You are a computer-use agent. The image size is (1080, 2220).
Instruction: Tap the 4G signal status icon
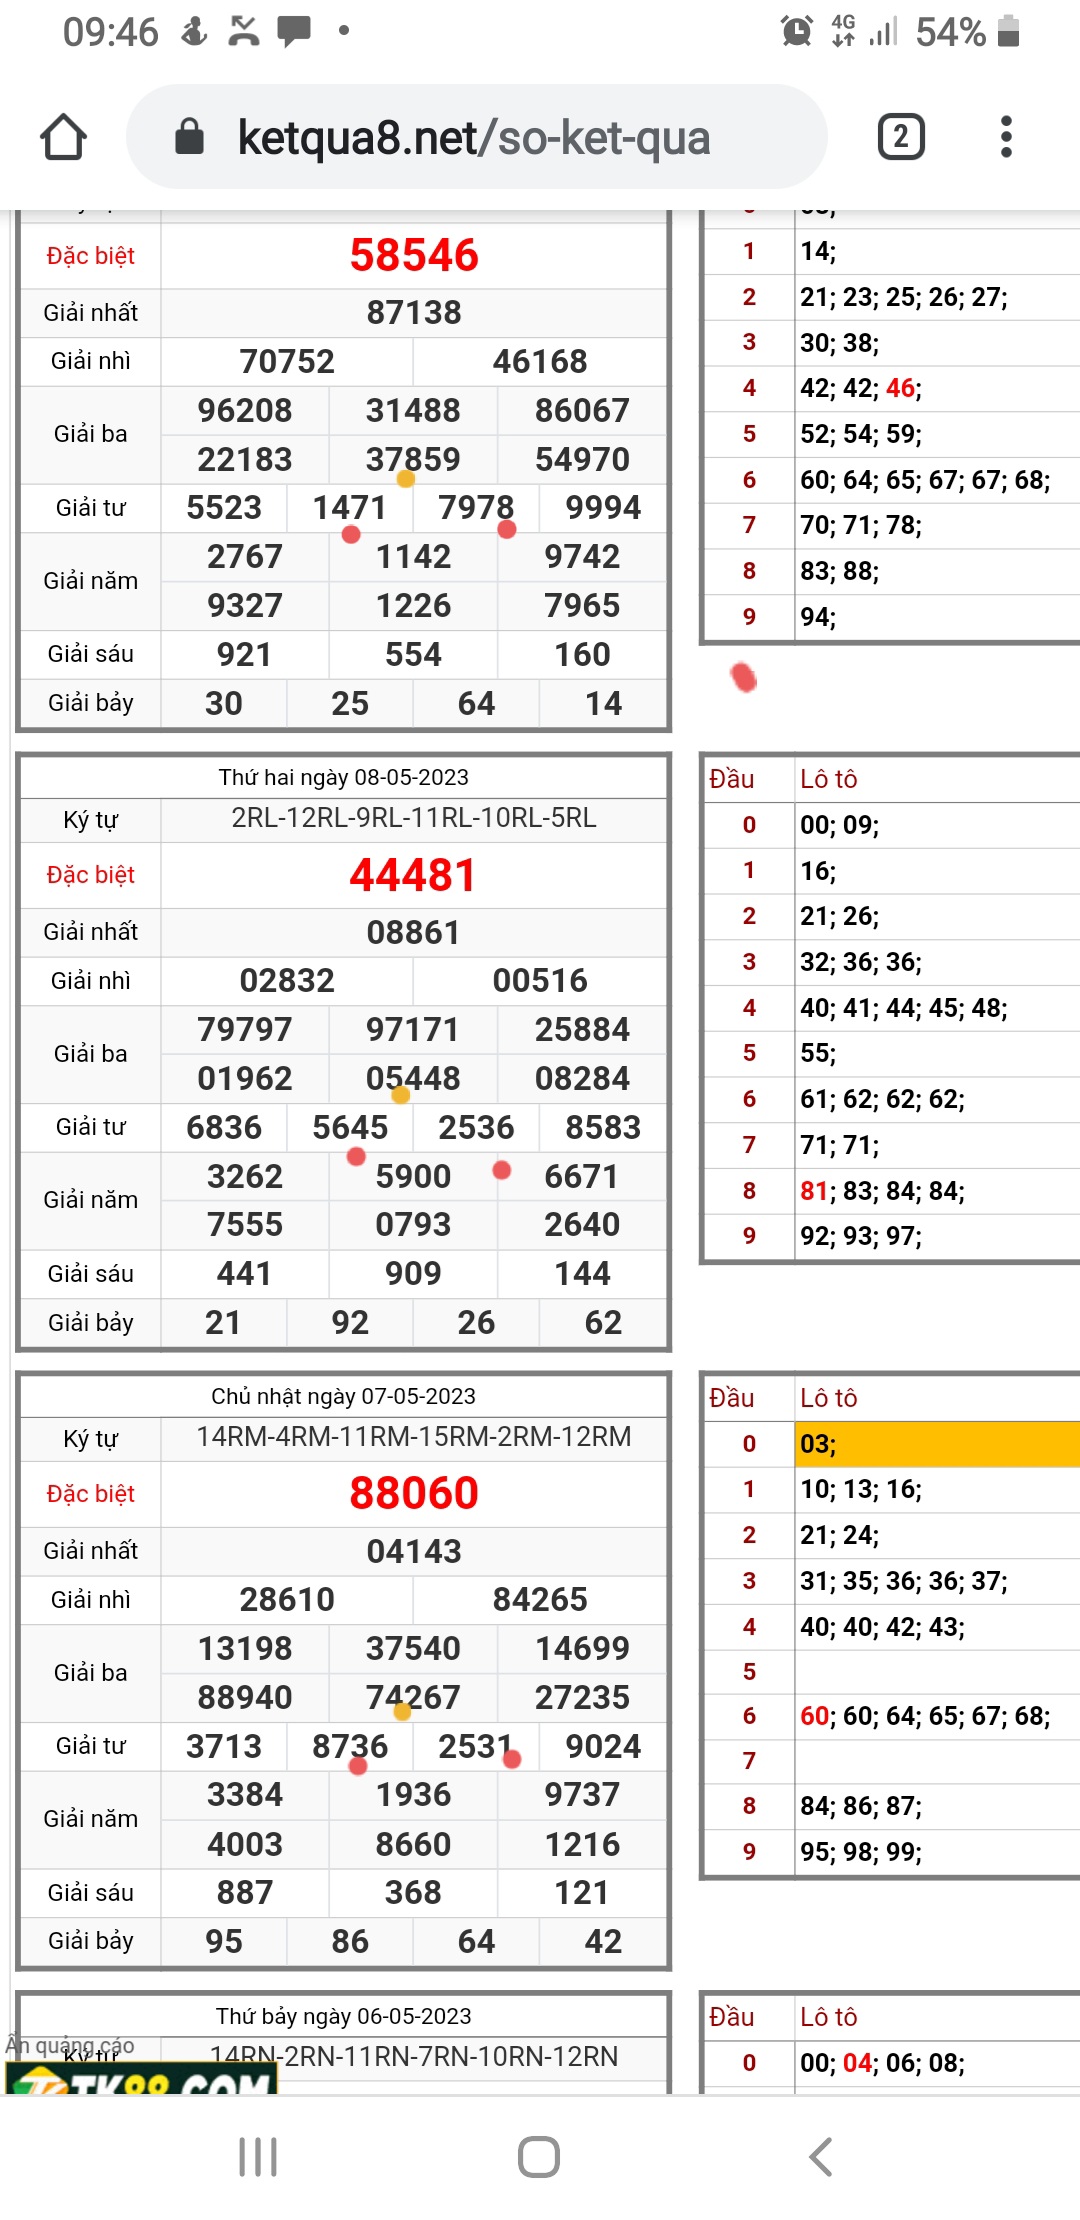click(x=843, y=31)
